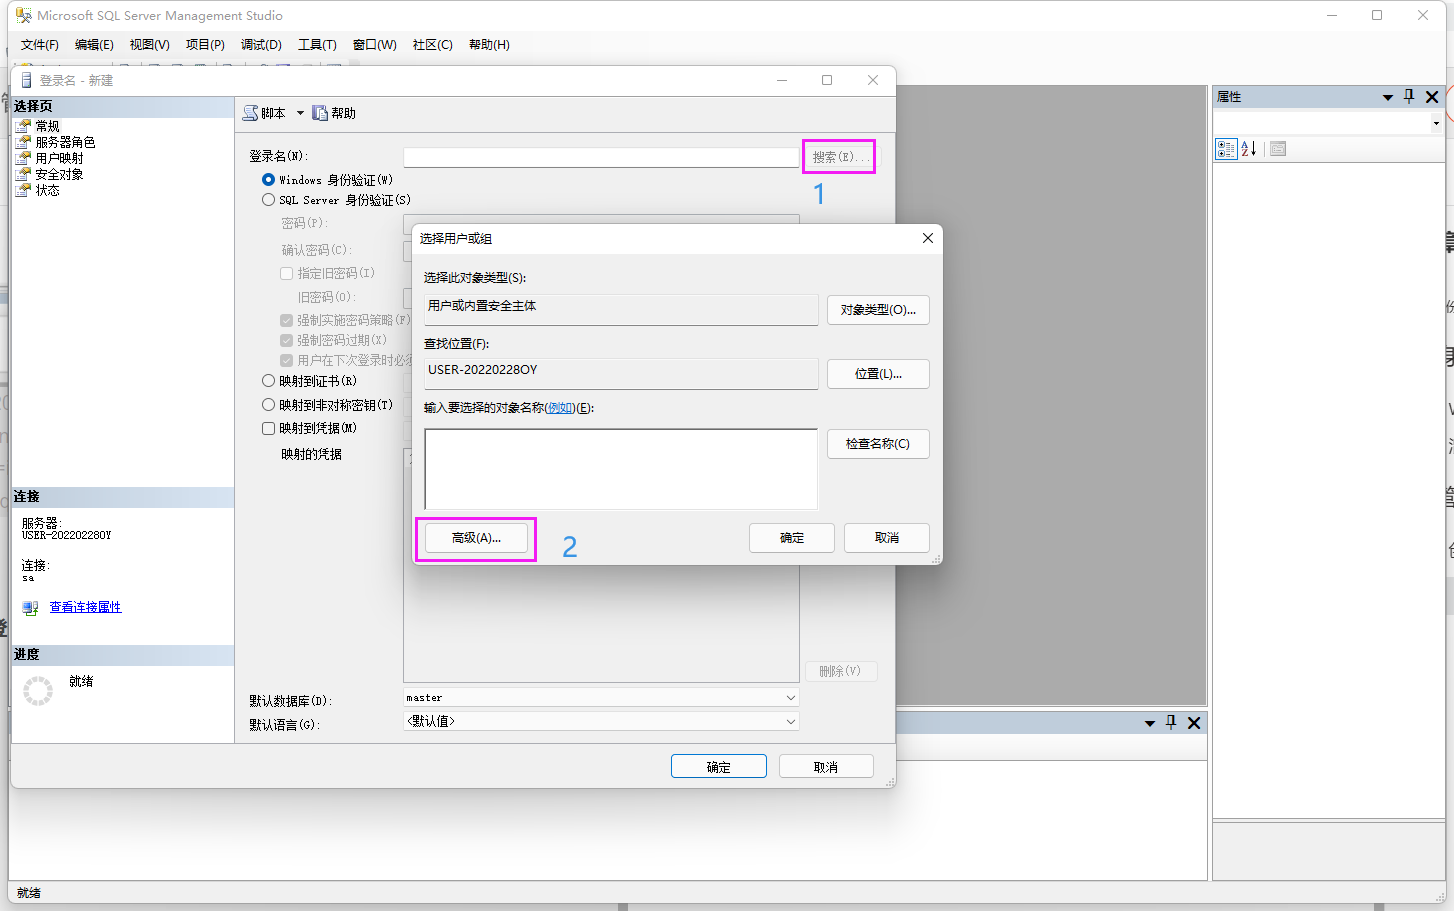Click the connection properties icon

tap(31, 608)
